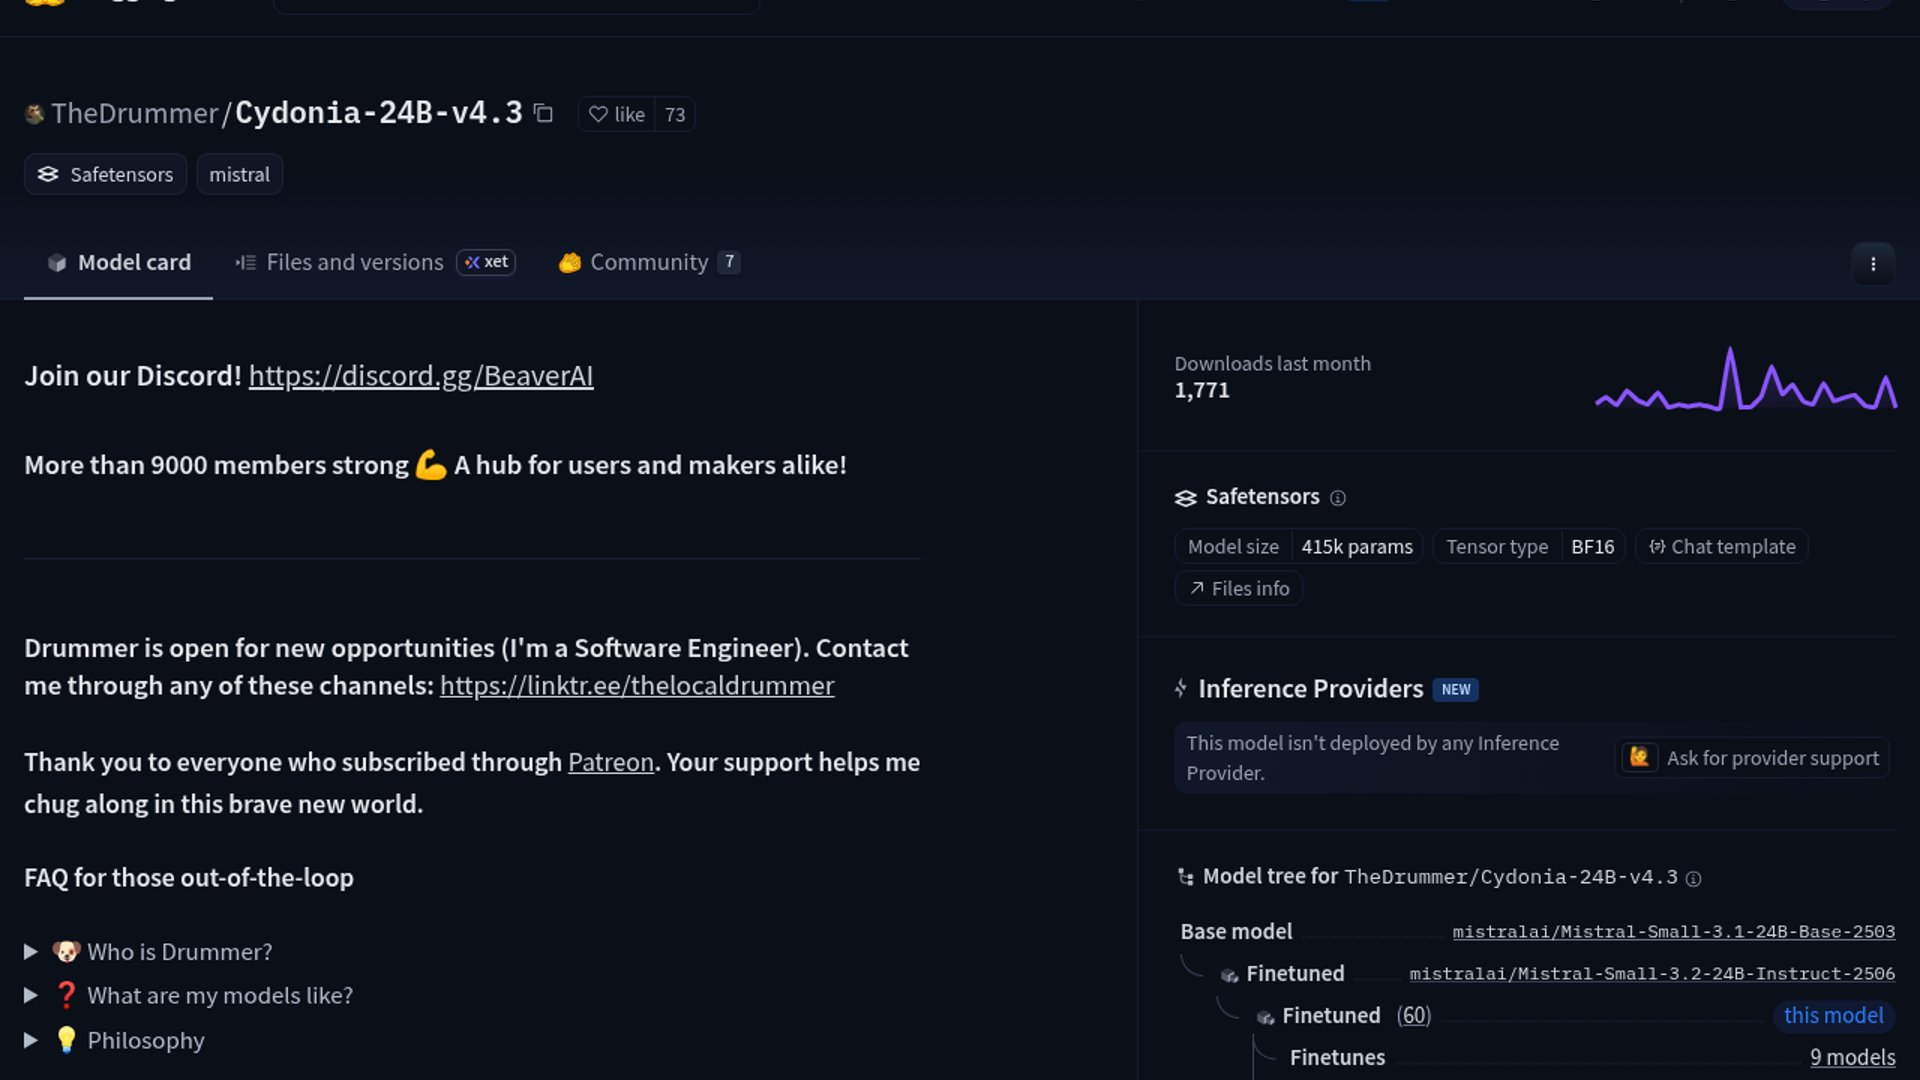The height and width of the screenshot is (1080, 1920).
Task: Open the 9 models finetunes link
Action: coord(1852,1057)
